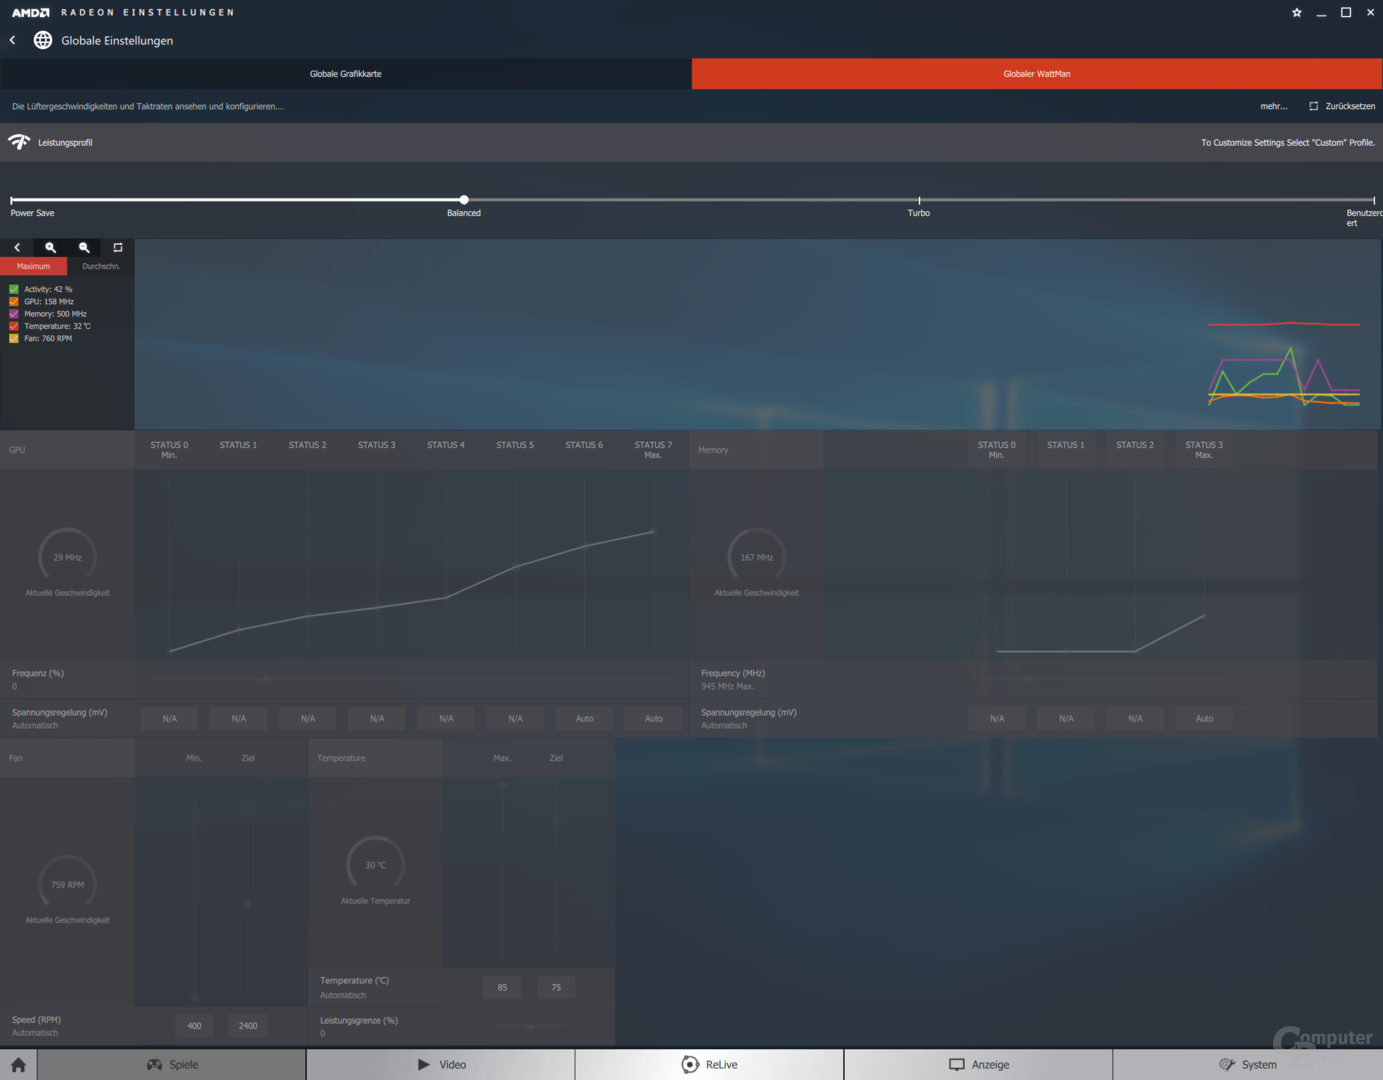This screenshot has width=1383, height=1080.
Task: Click the Leistungsprofil label
Action: point(65,143)
